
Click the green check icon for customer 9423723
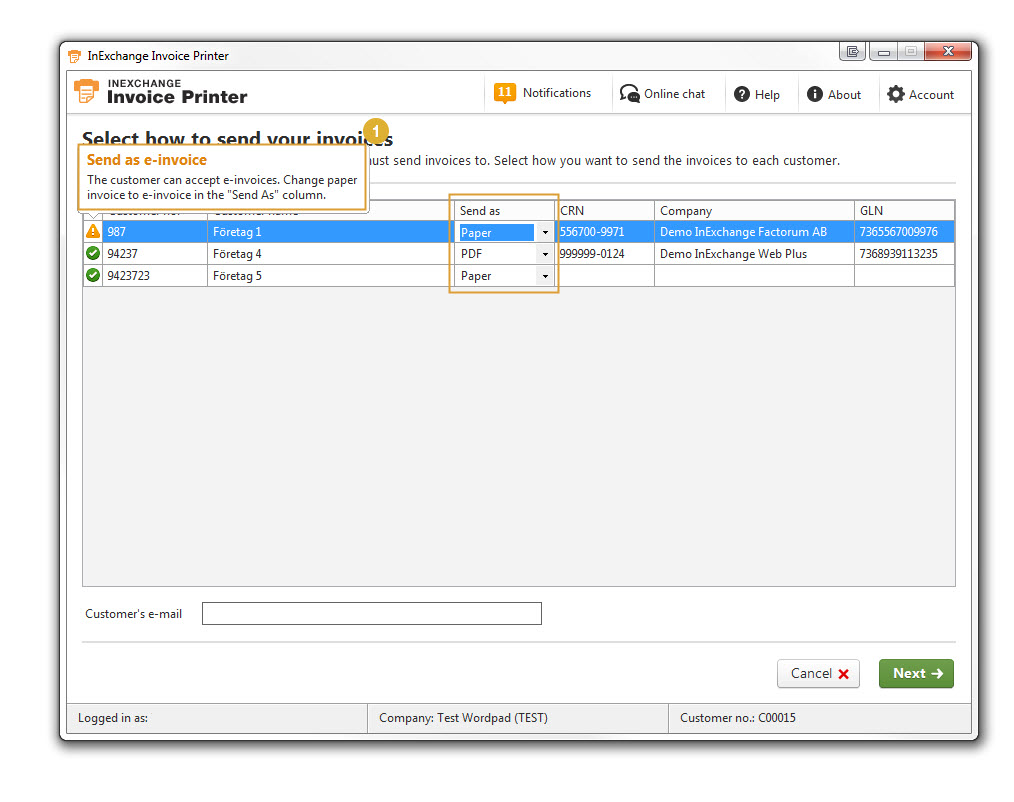tap(93, 276)
